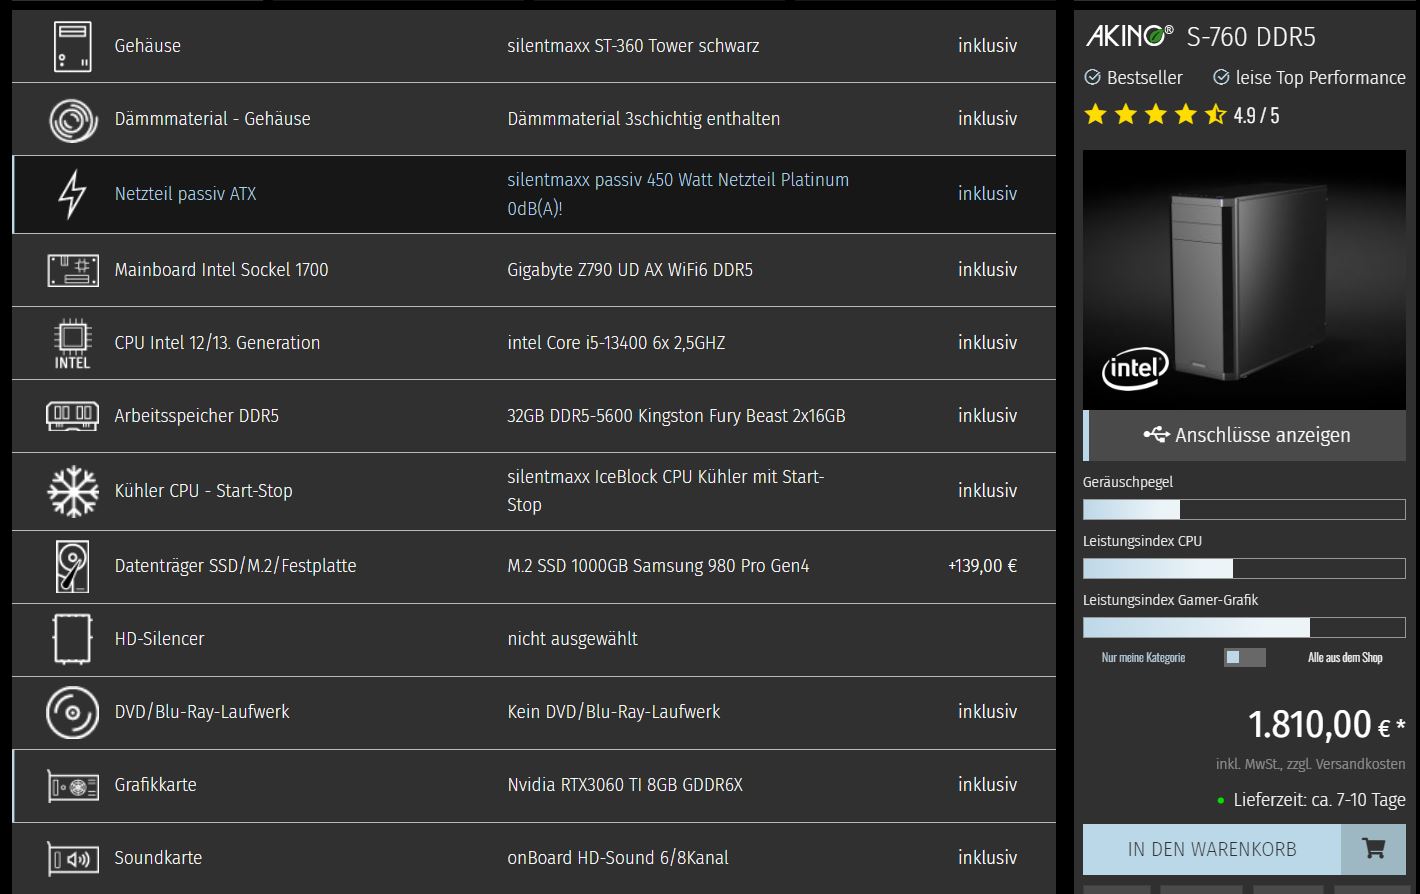Click the Anschlüsse anzeigen button

coord(1244,435)
